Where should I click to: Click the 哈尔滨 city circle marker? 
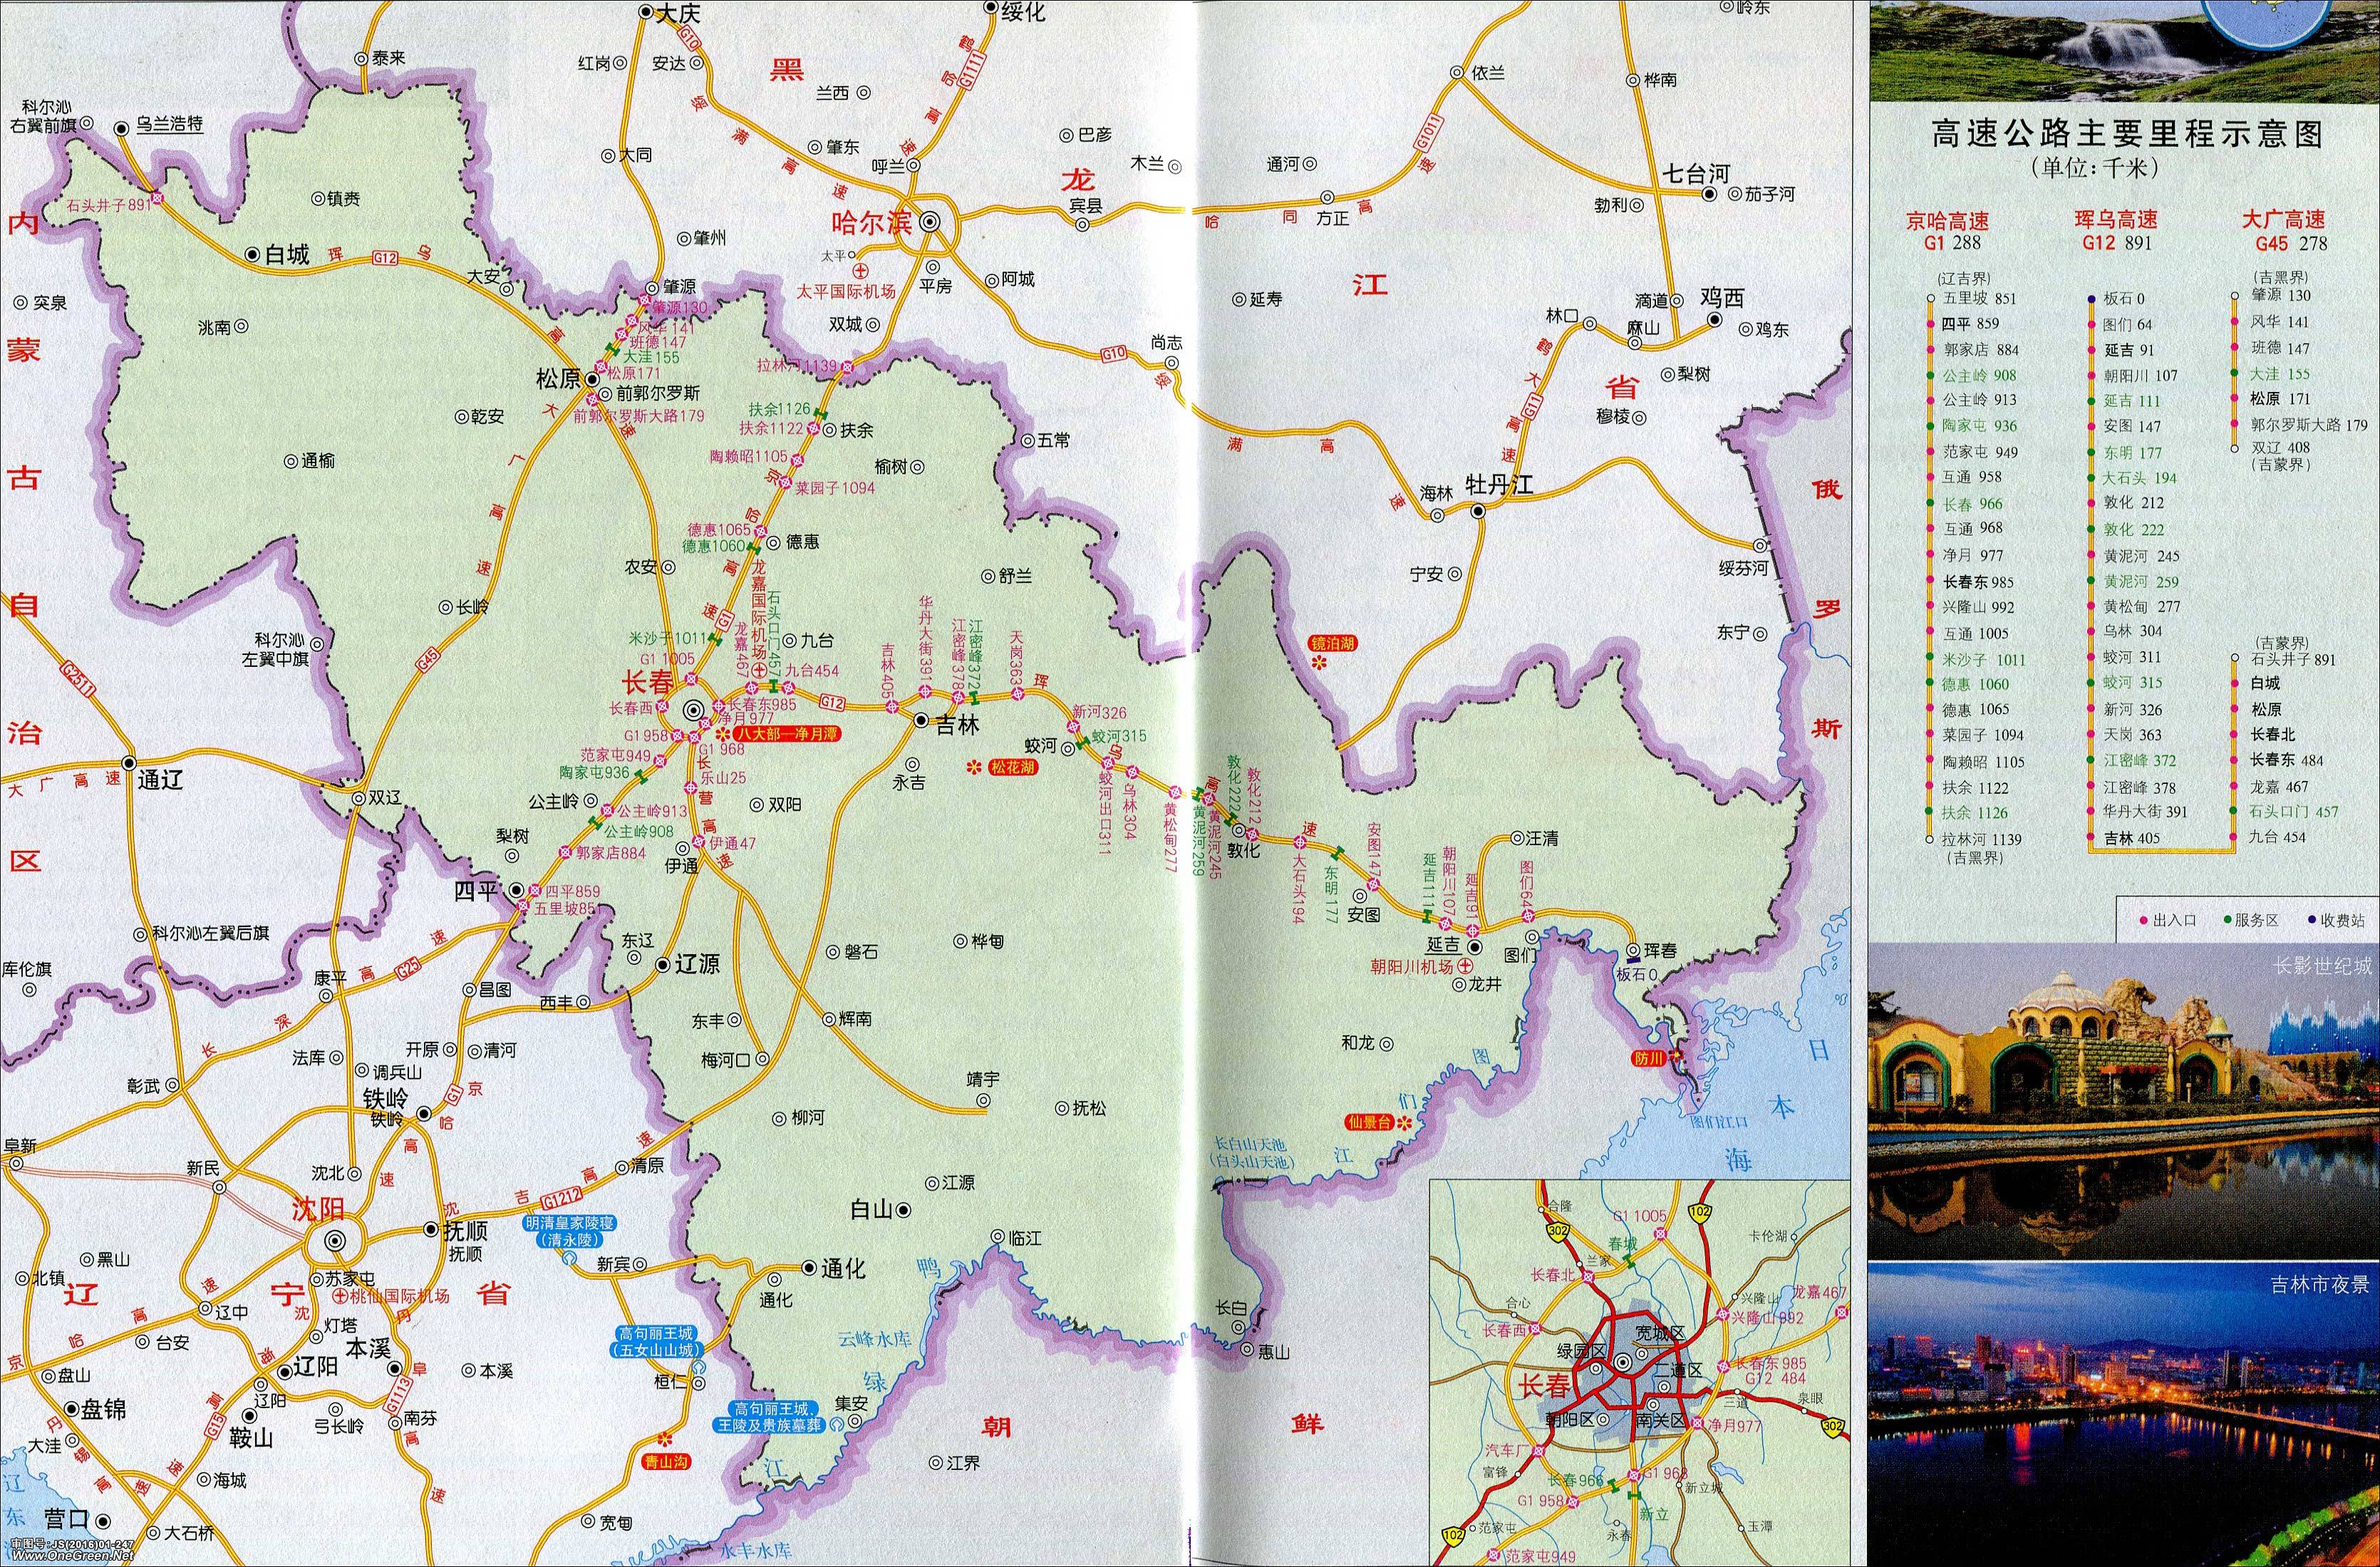(x=931, y=222)
